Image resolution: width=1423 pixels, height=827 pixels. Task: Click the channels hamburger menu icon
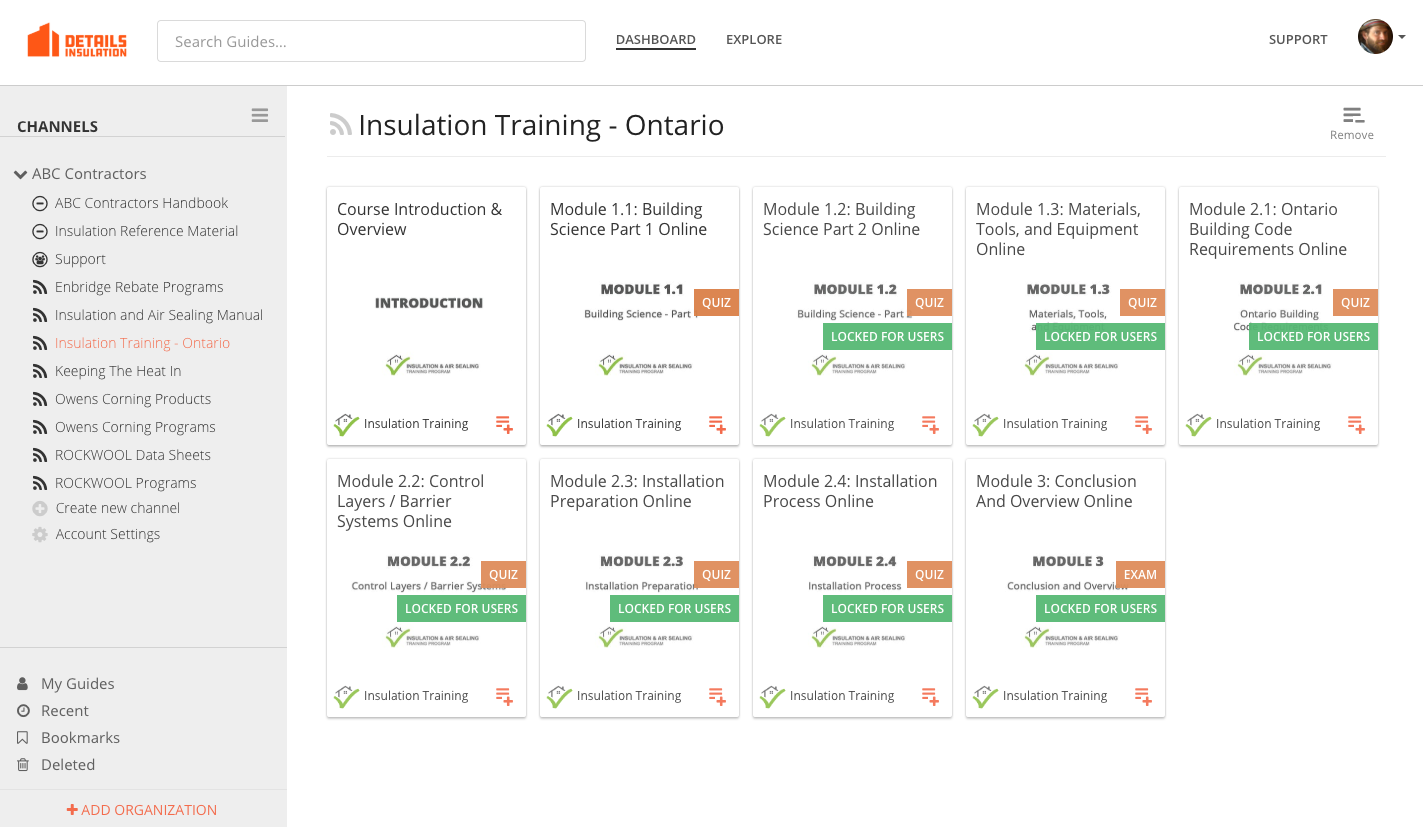point(260,116)
